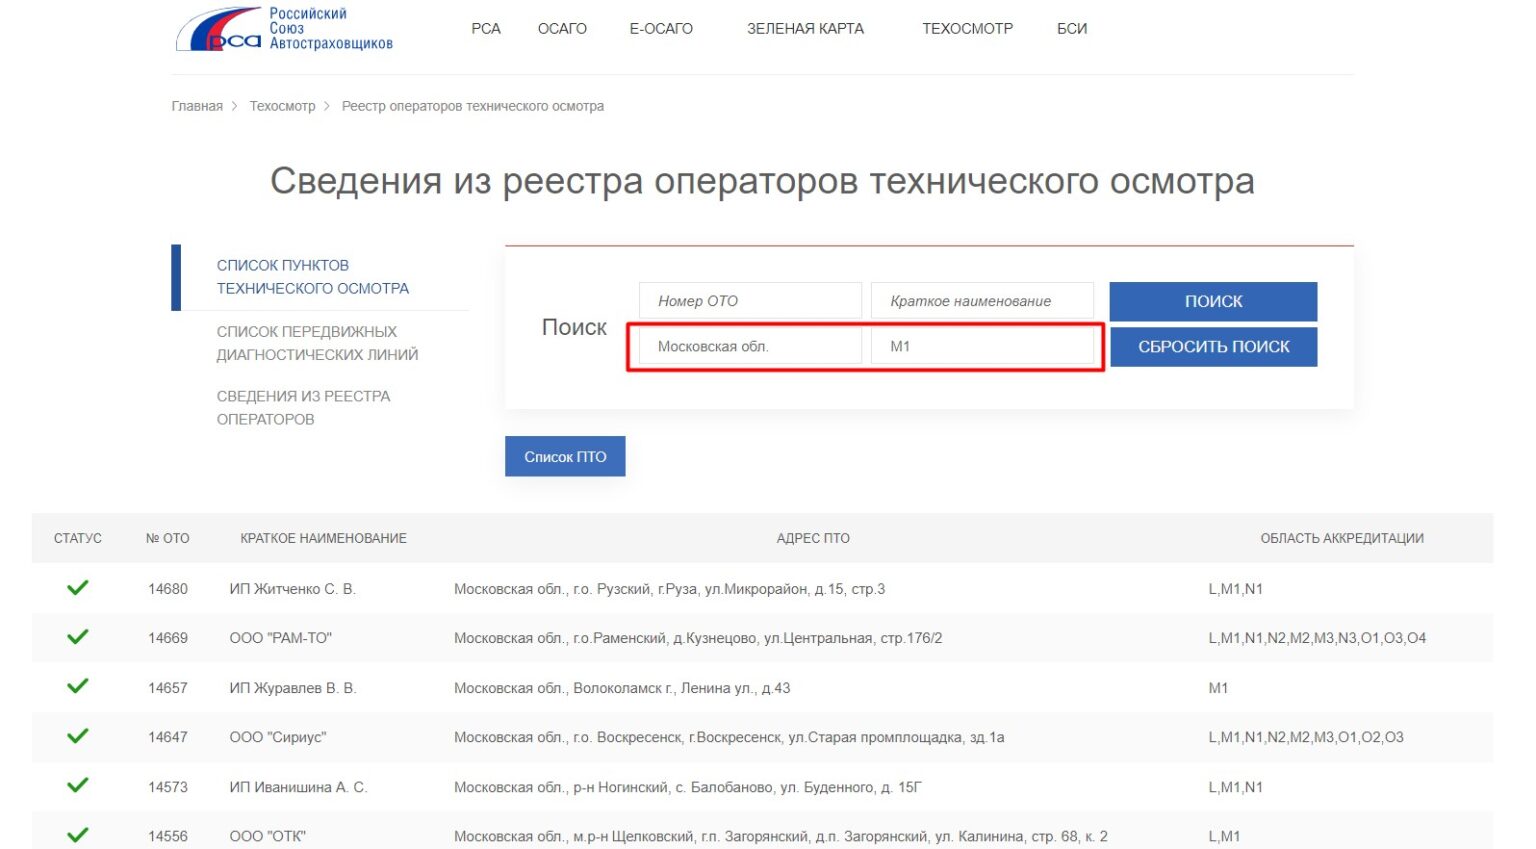This screenshot has width=1536, height=849.
Task: Click the status checkmark for ООО "Сириус"
Action: click(77, 737)
